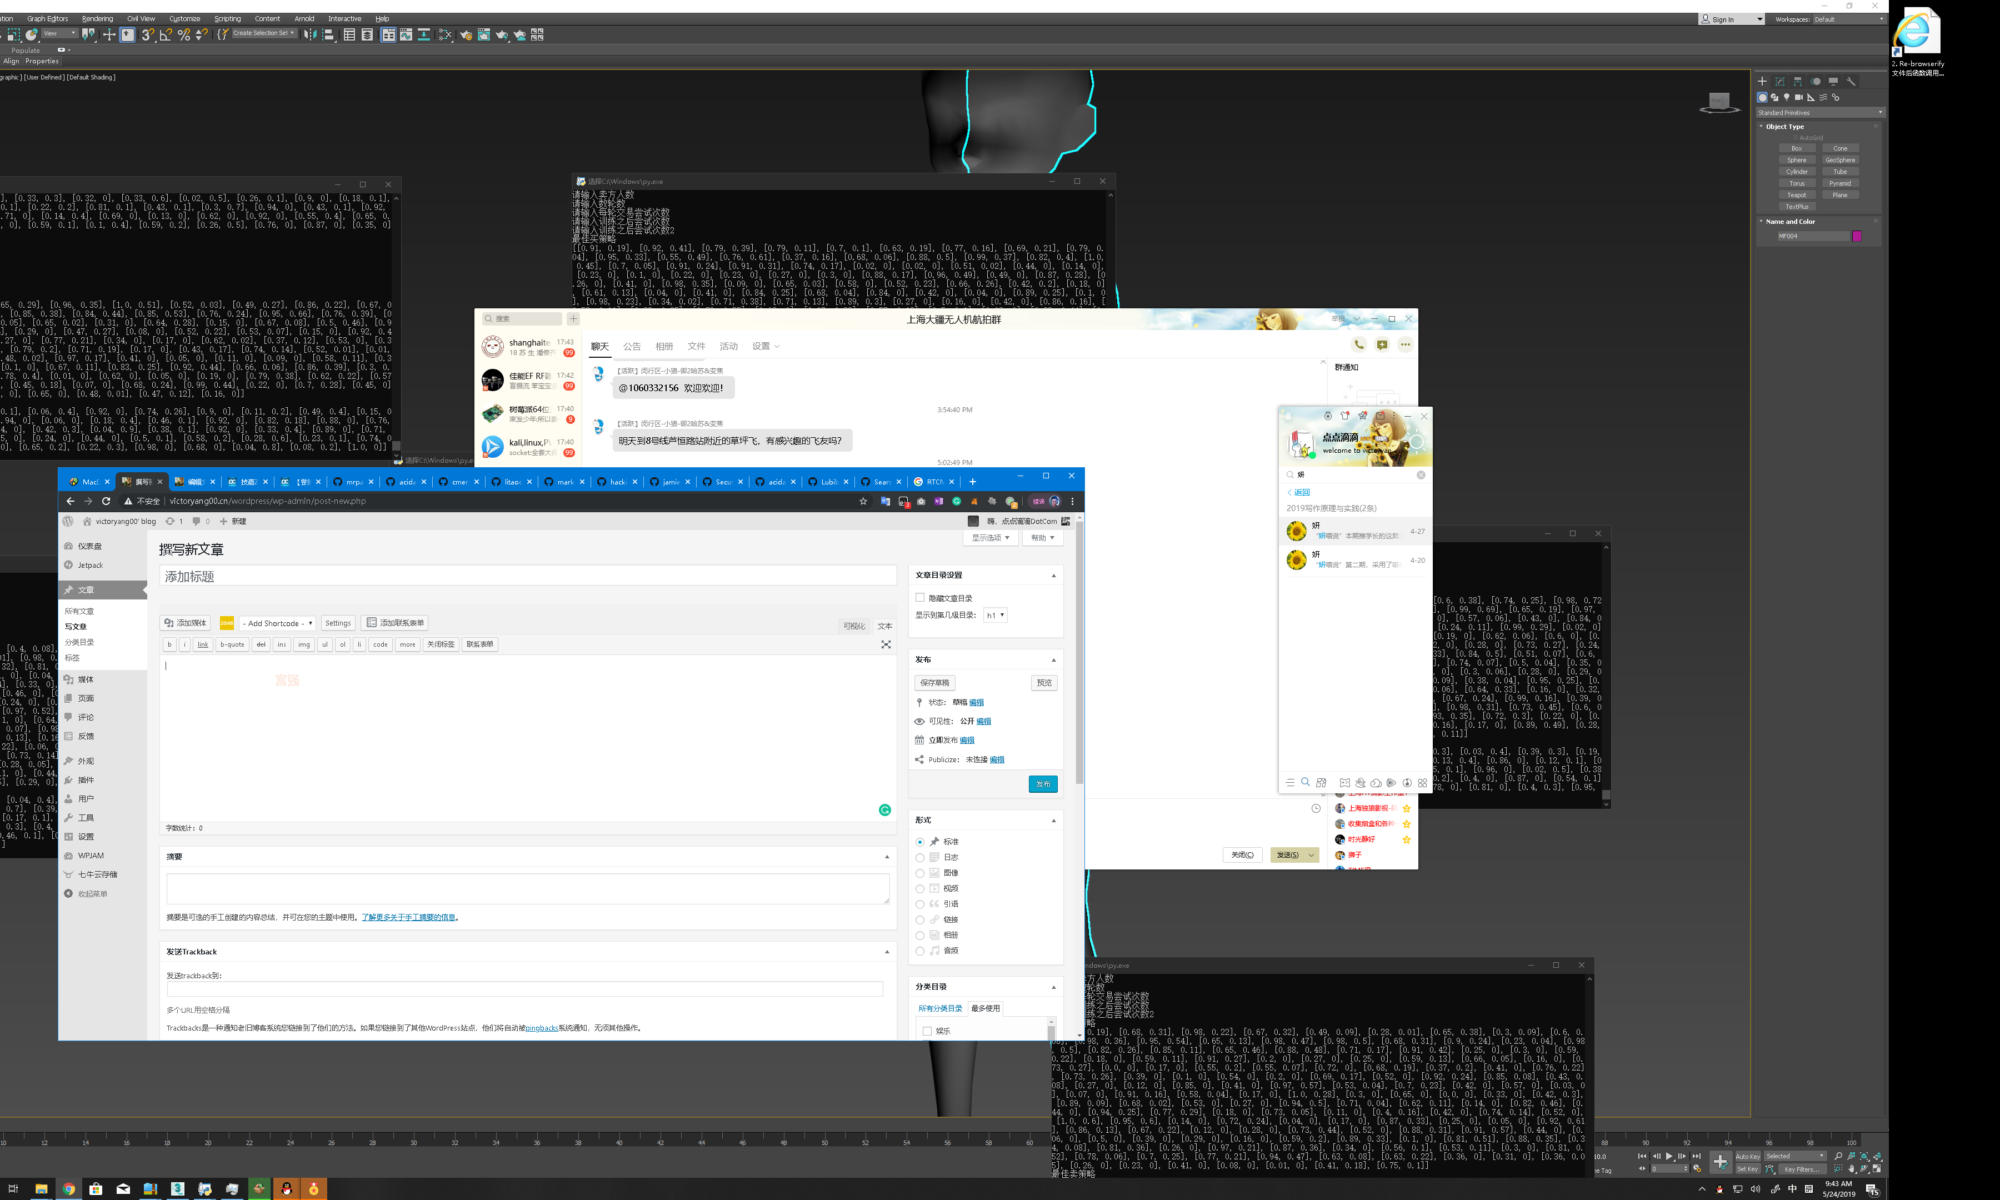Select the Shapes category in Create panel
2000x1200 pixels.
click(1774, 97)
